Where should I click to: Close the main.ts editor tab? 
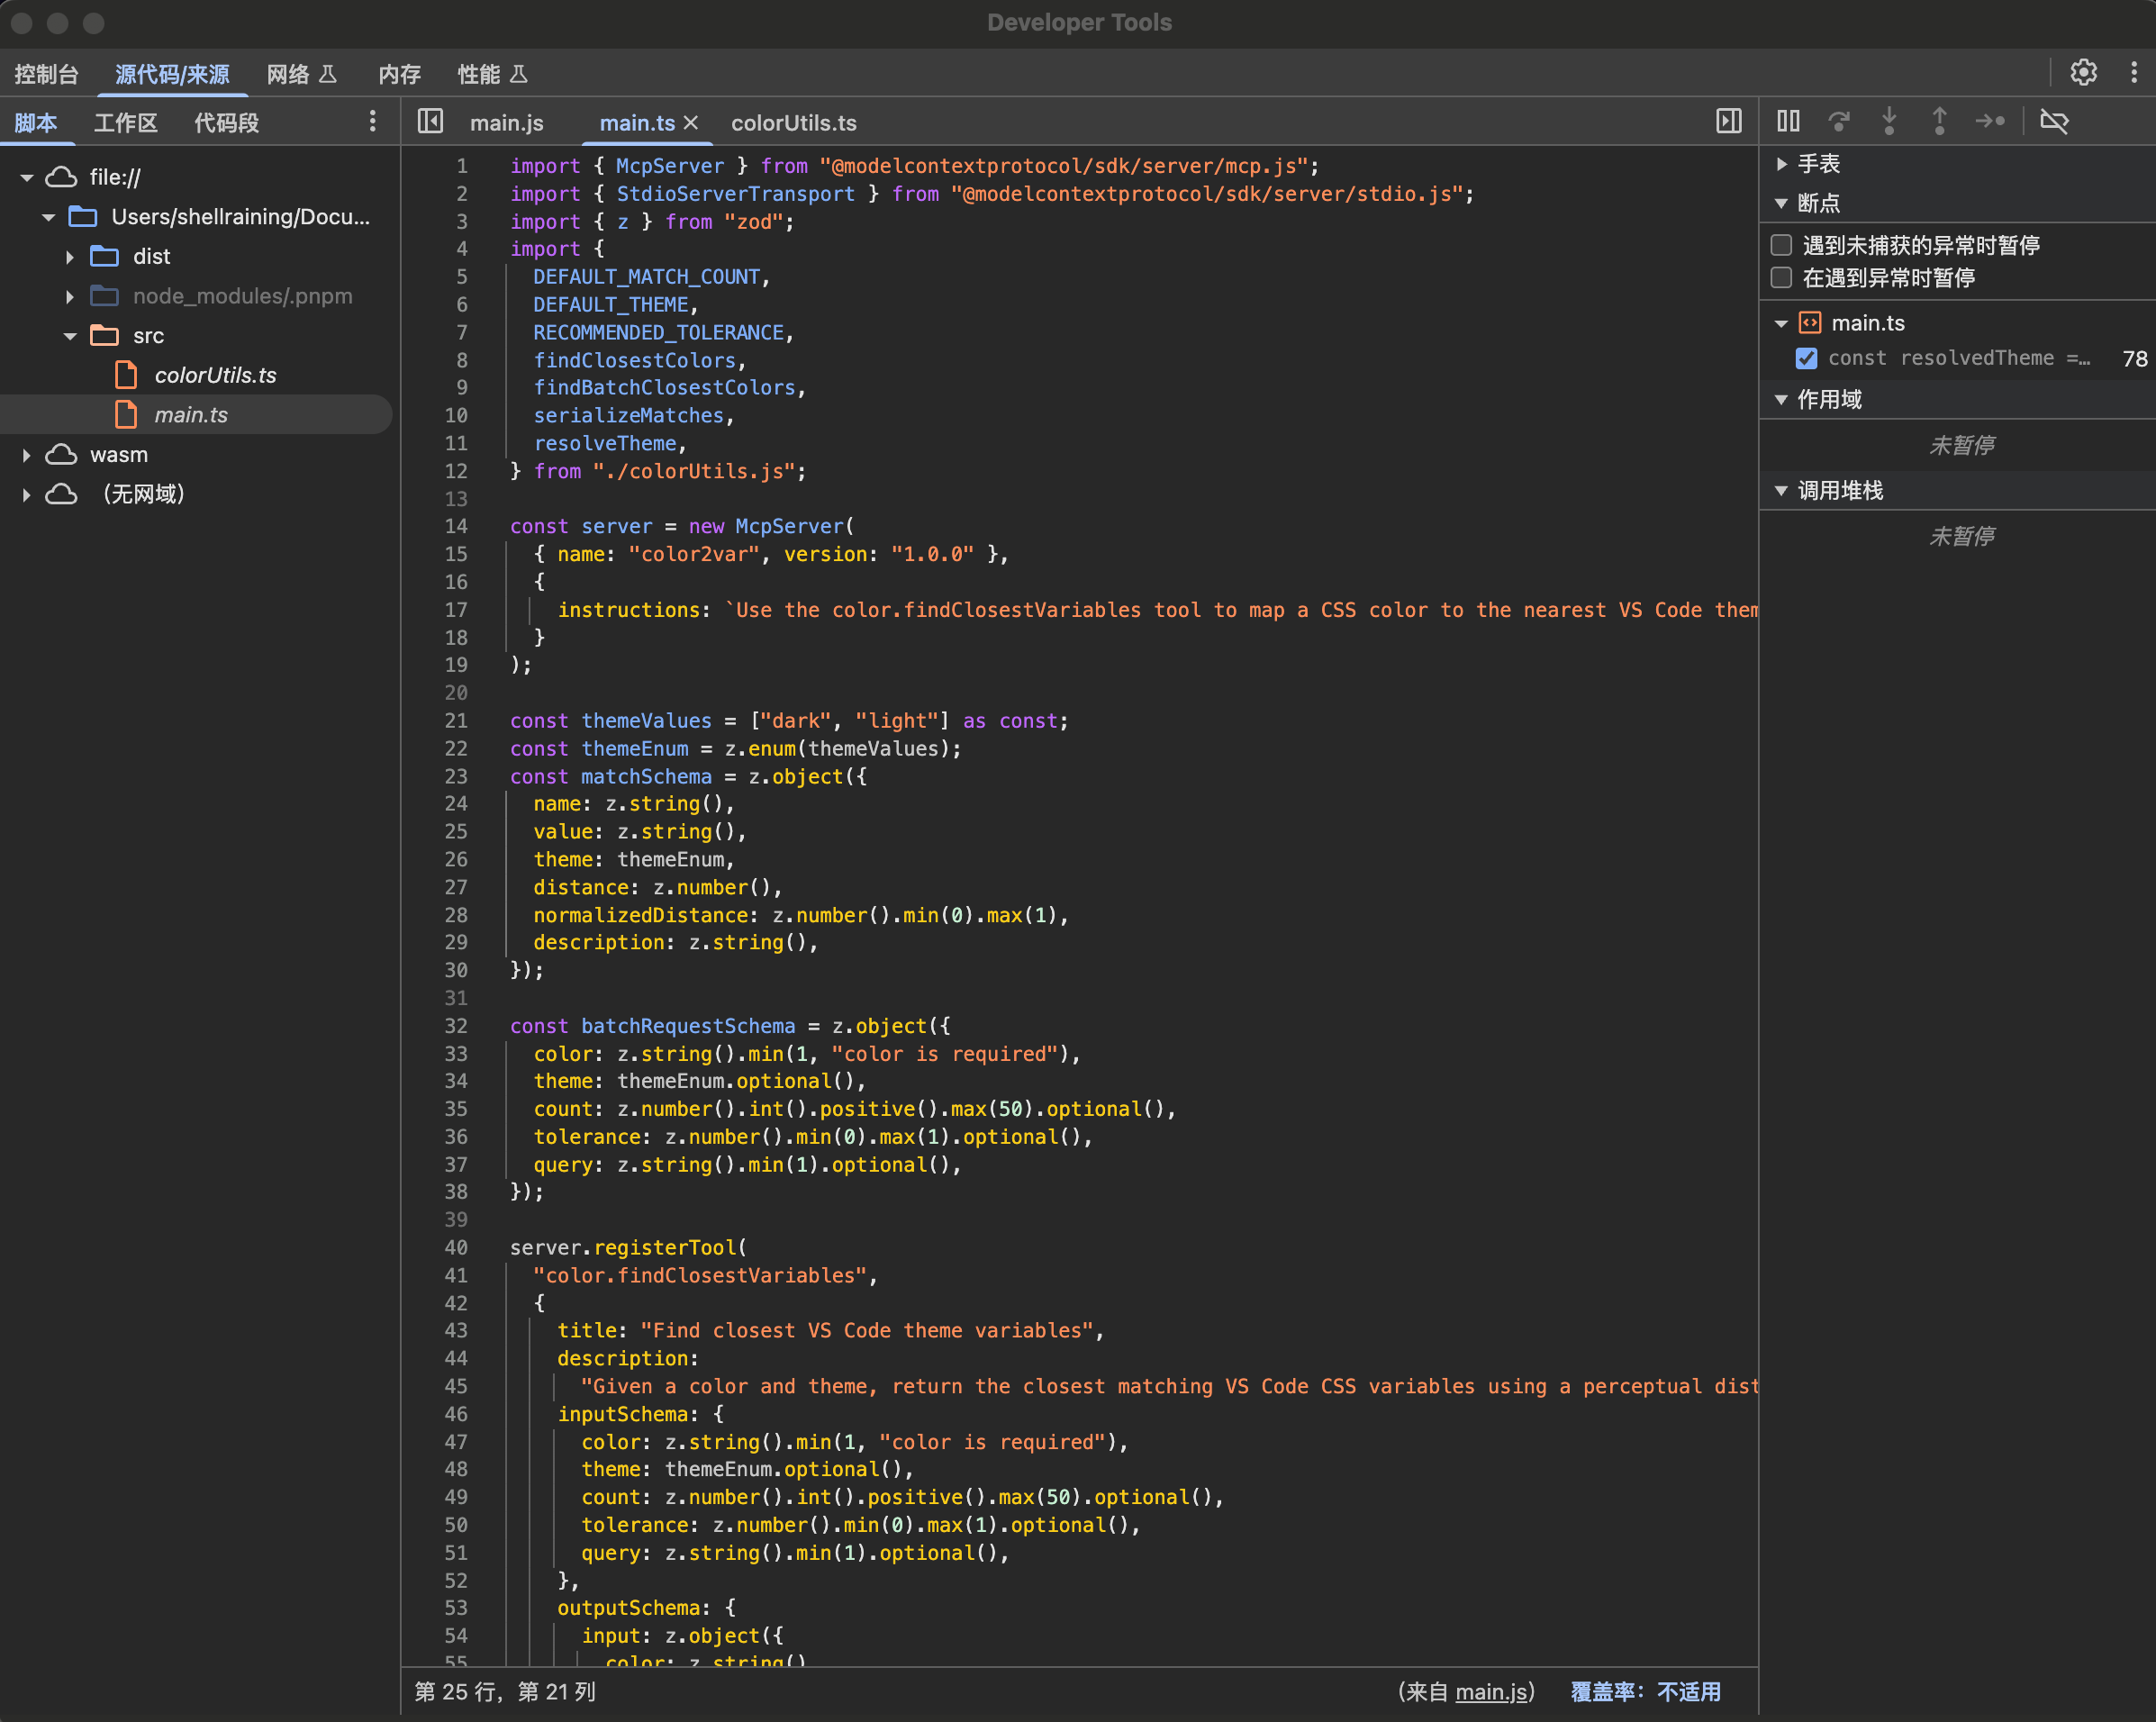tap(691, 122)
